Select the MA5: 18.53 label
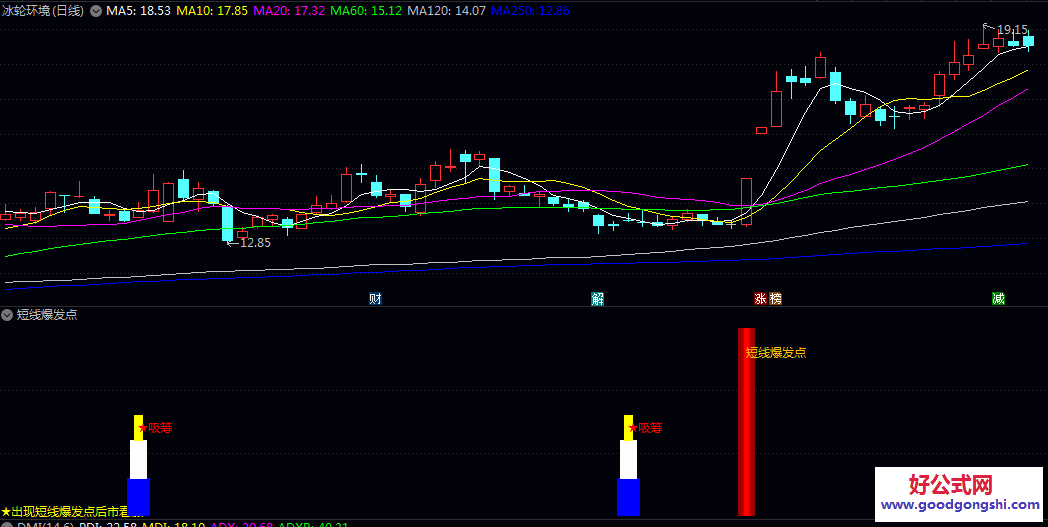 138,11
